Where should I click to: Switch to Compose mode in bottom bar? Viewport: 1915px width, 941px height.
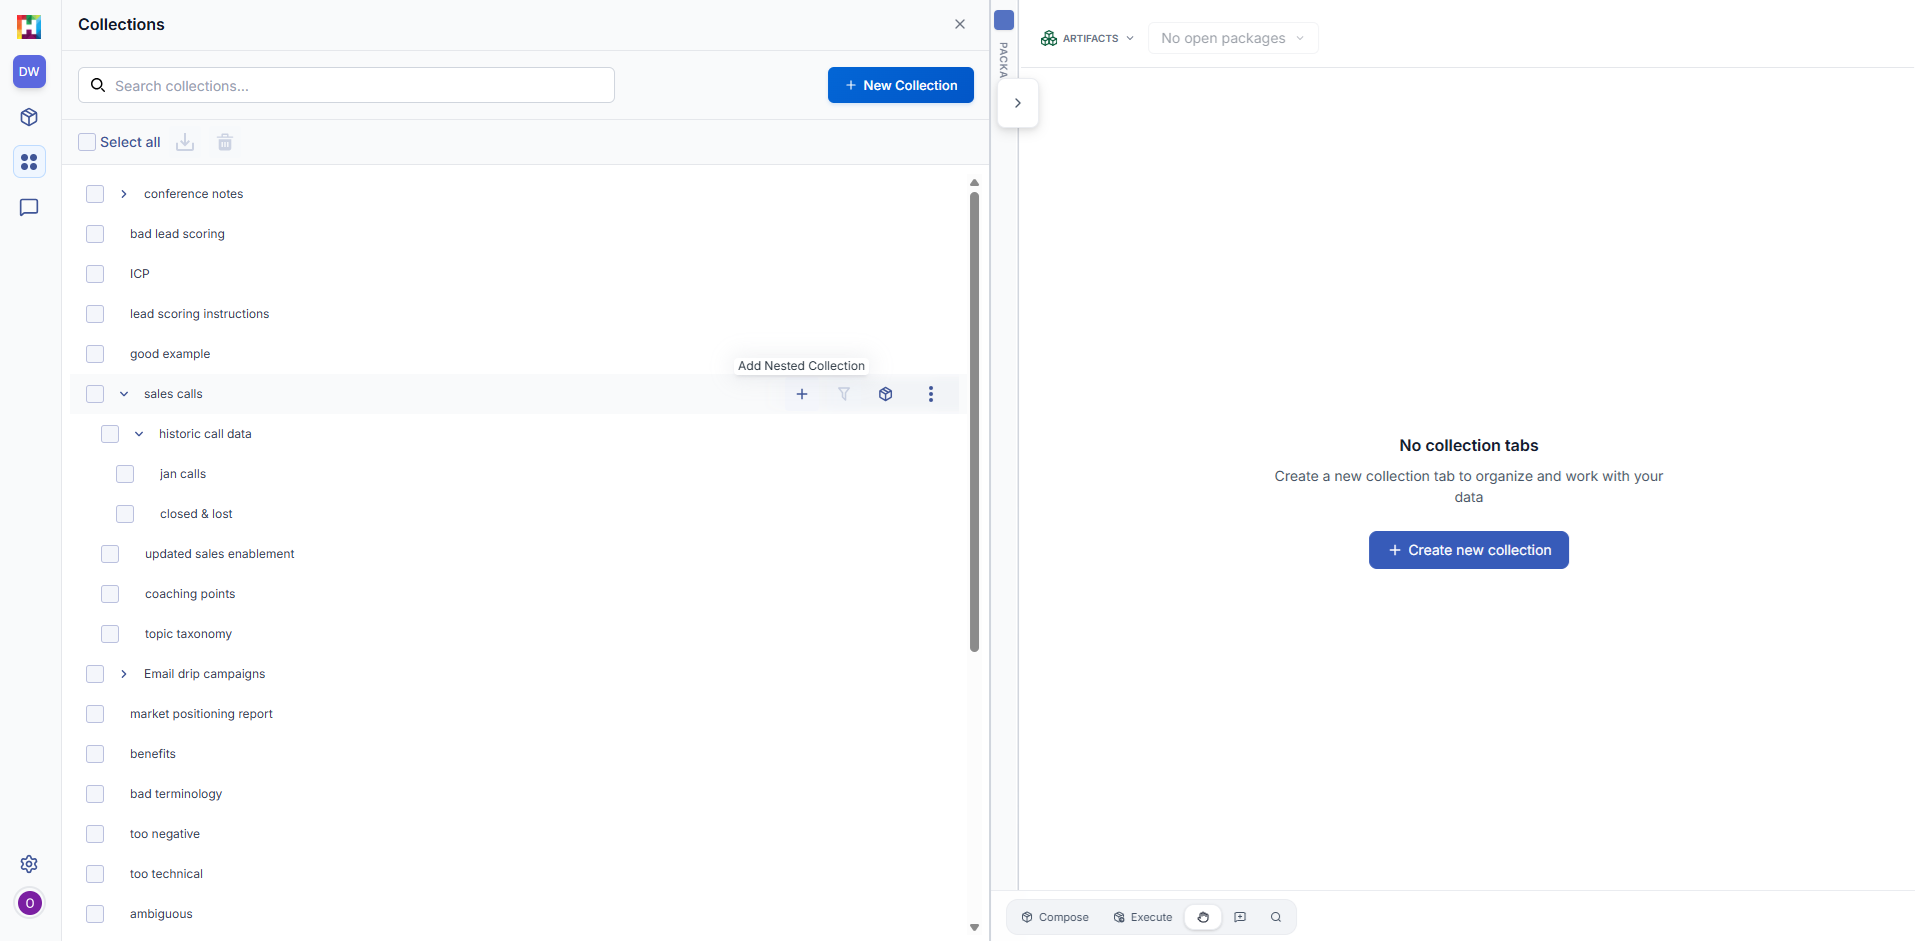pyautogui.click(x=1055, y=917)
